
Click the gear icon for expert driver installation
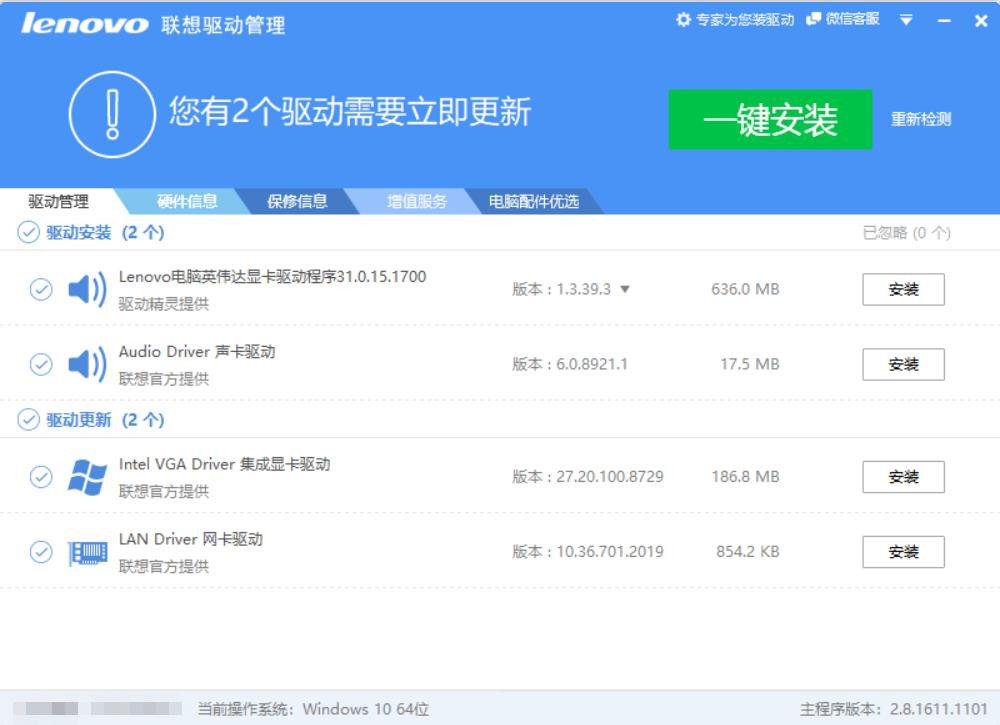[683, 20]
